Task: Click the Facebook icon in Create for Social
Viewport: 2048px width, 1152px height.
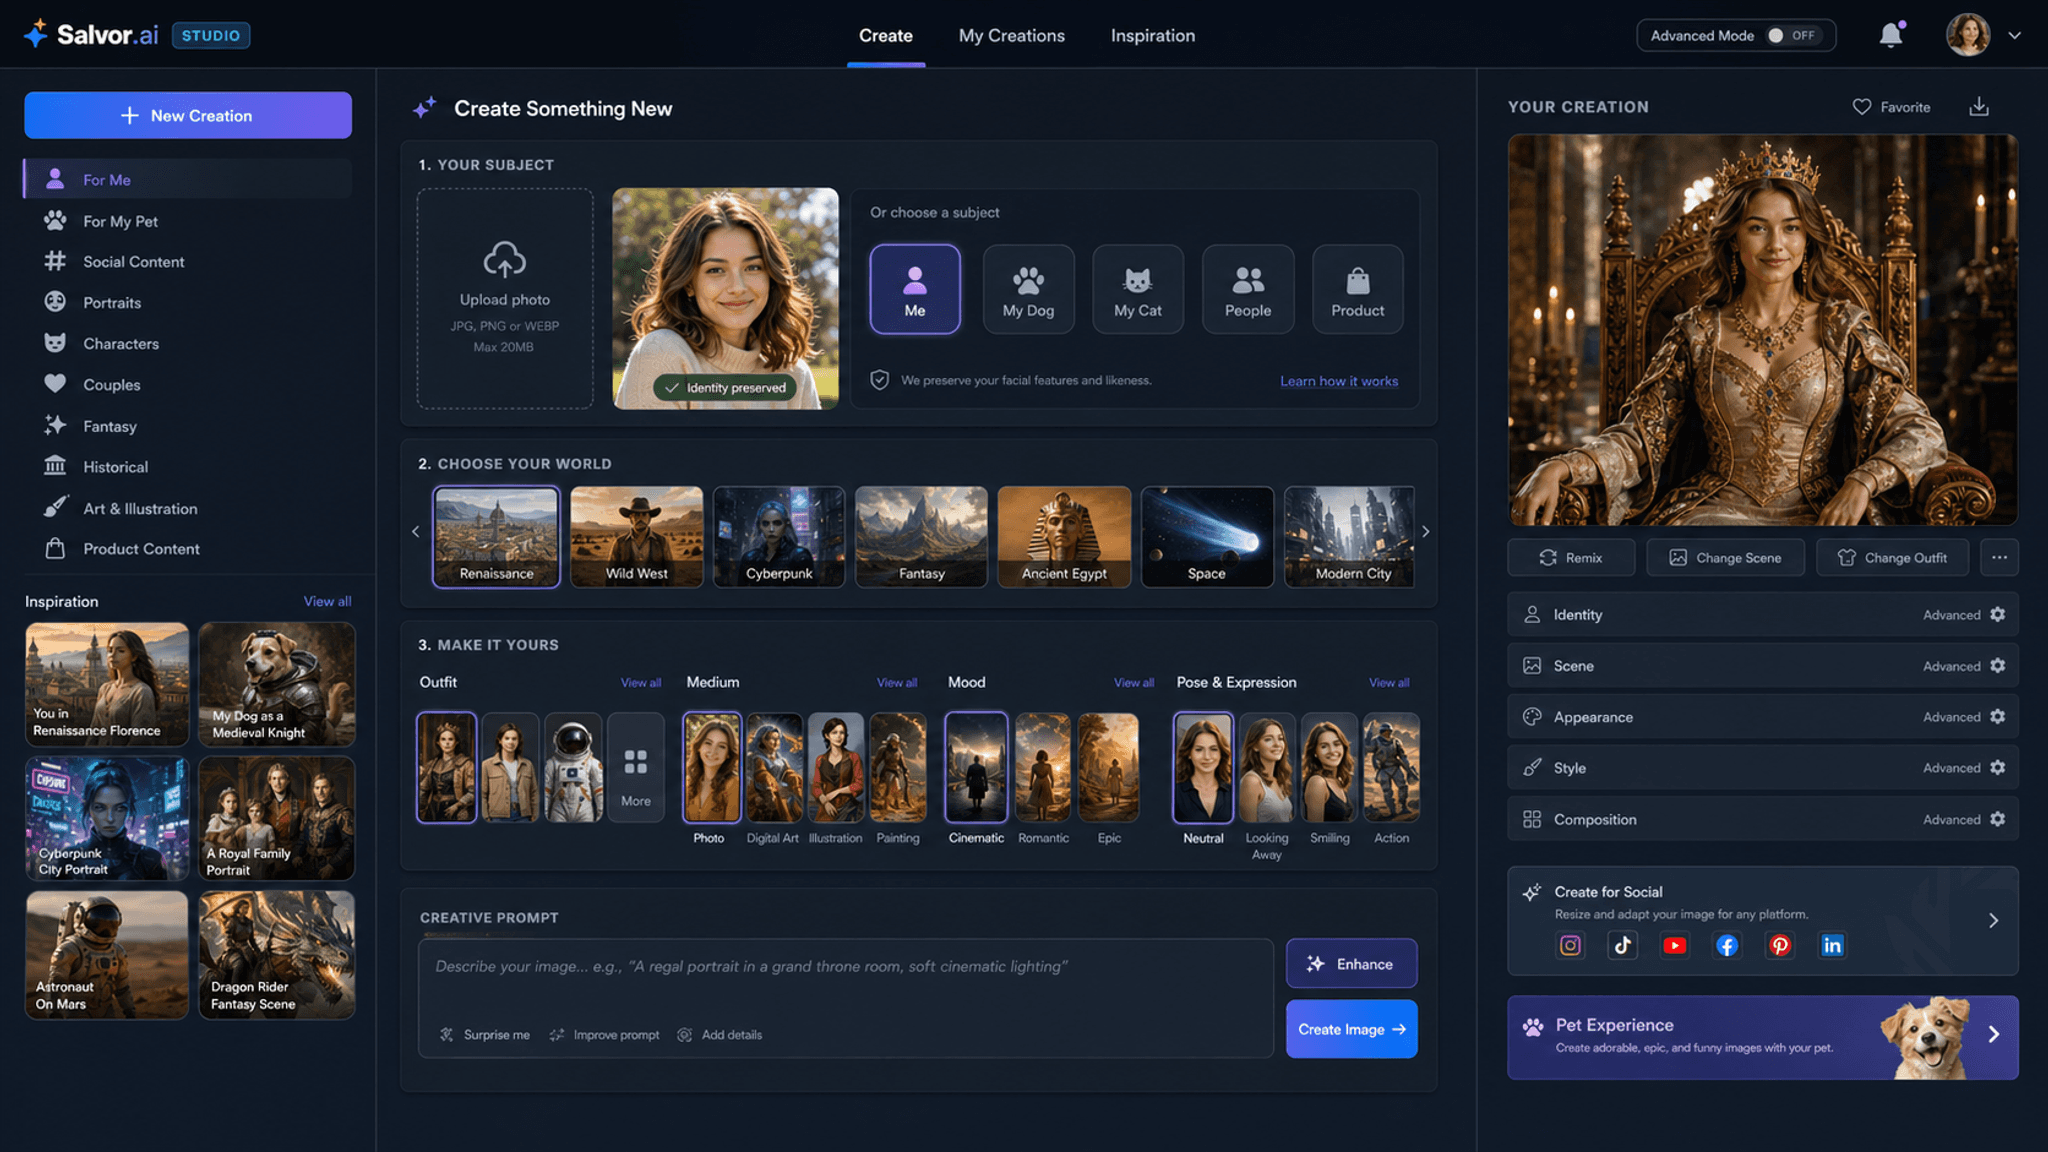Action: 1727,945
